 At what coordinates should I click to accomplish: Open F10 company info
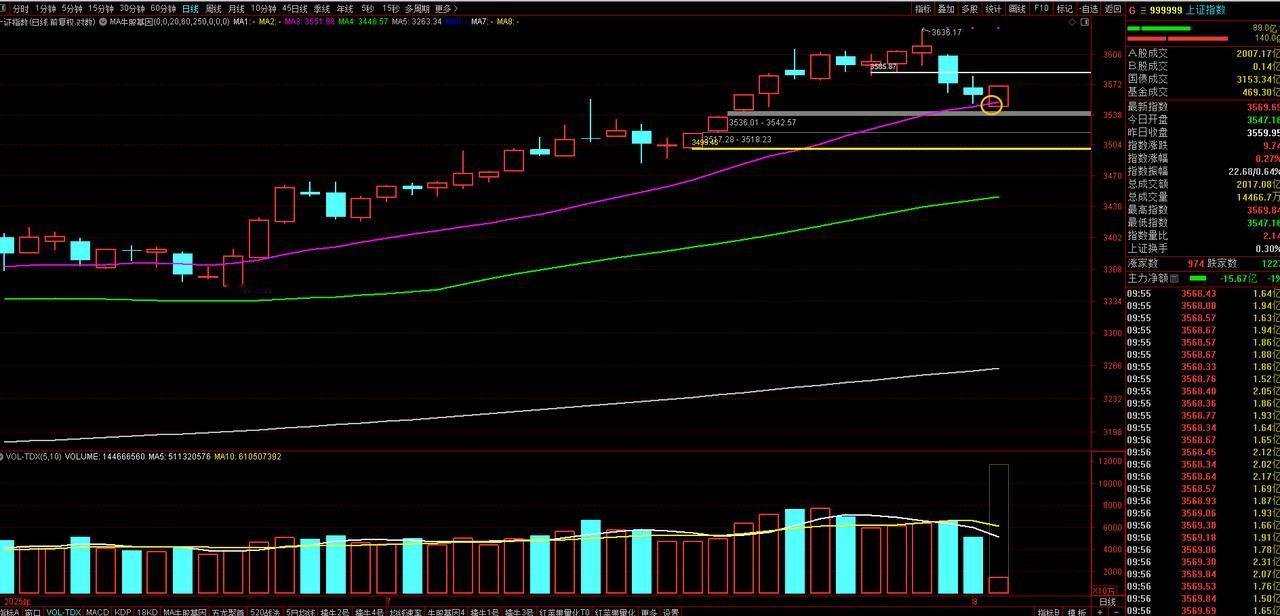pyautogui.click(x=1041, y=8)
